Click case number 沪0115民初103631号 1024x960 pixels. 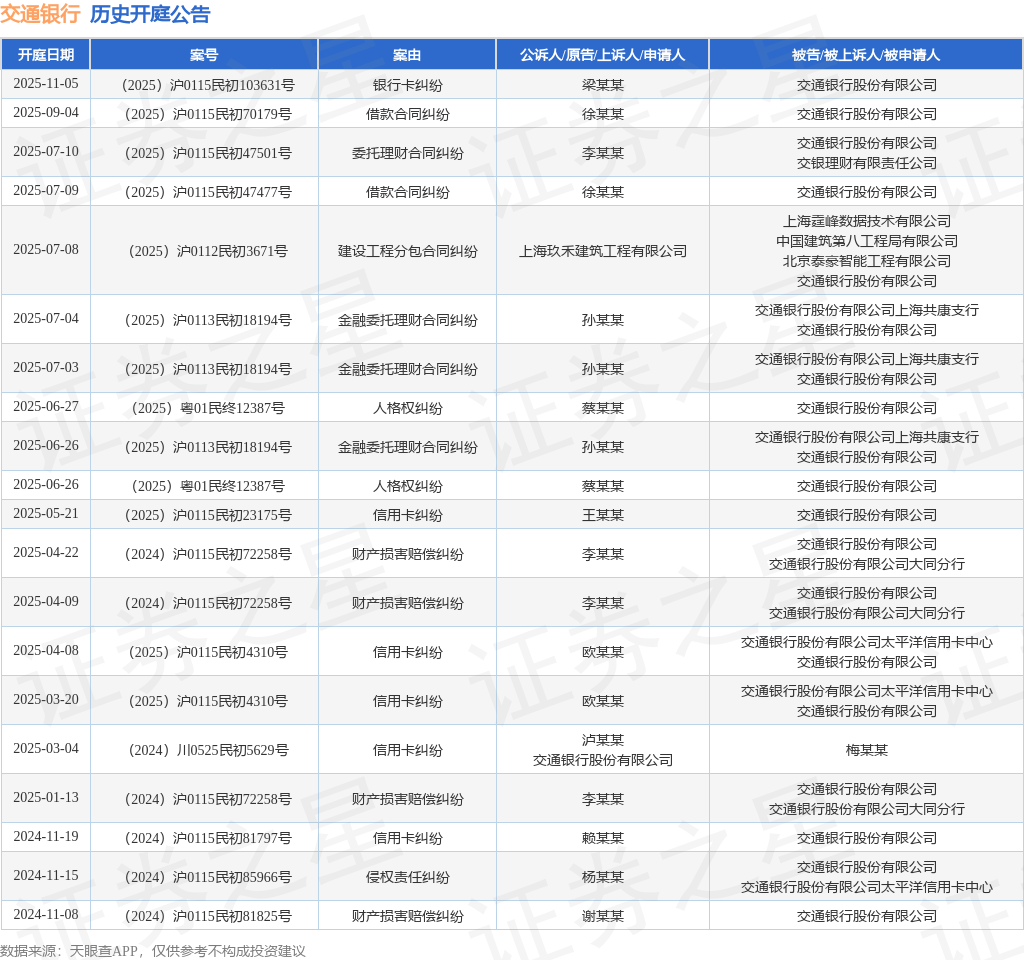208,85
